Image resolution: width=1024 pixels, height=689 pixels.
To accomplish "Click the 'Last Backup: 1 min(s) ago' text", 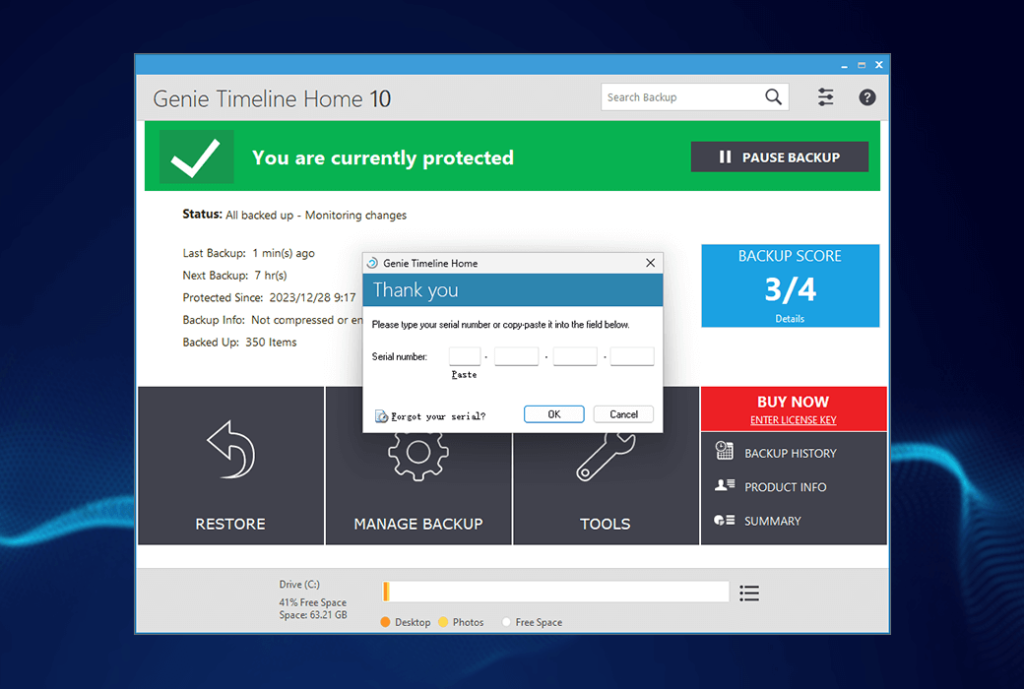I will pyautogui.click(x=248, y=253).
